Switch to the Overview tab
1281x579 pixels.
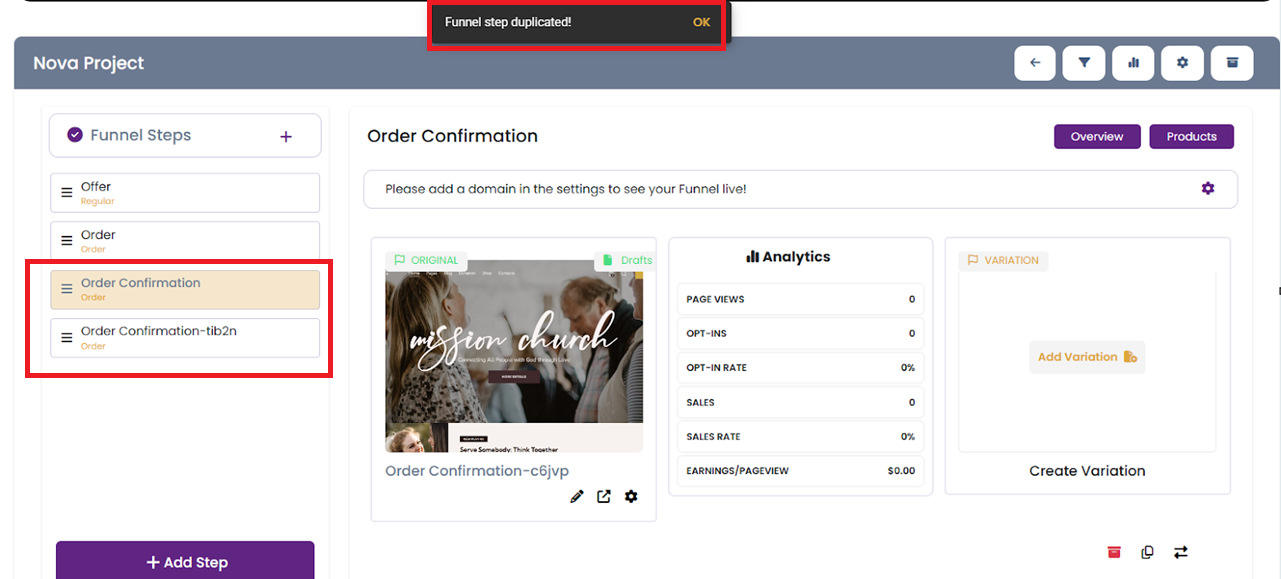[1097, 137]
